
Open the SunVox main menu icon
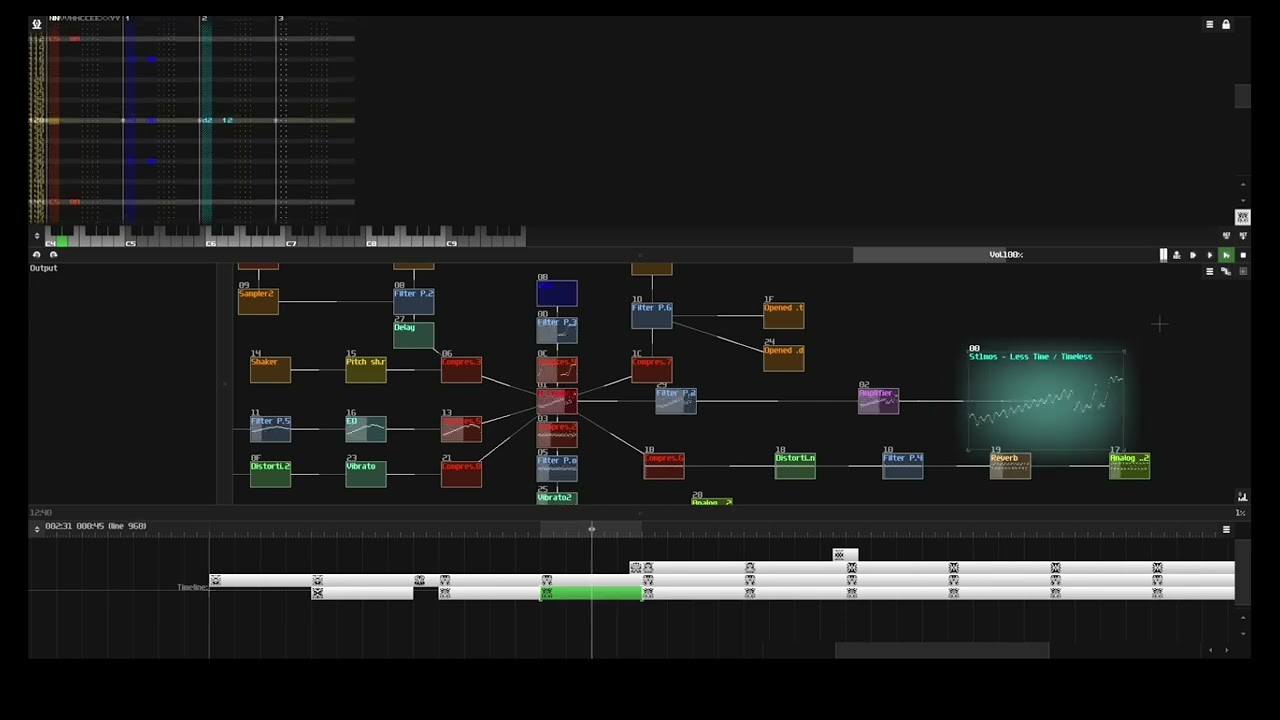(x=37, y=24)
